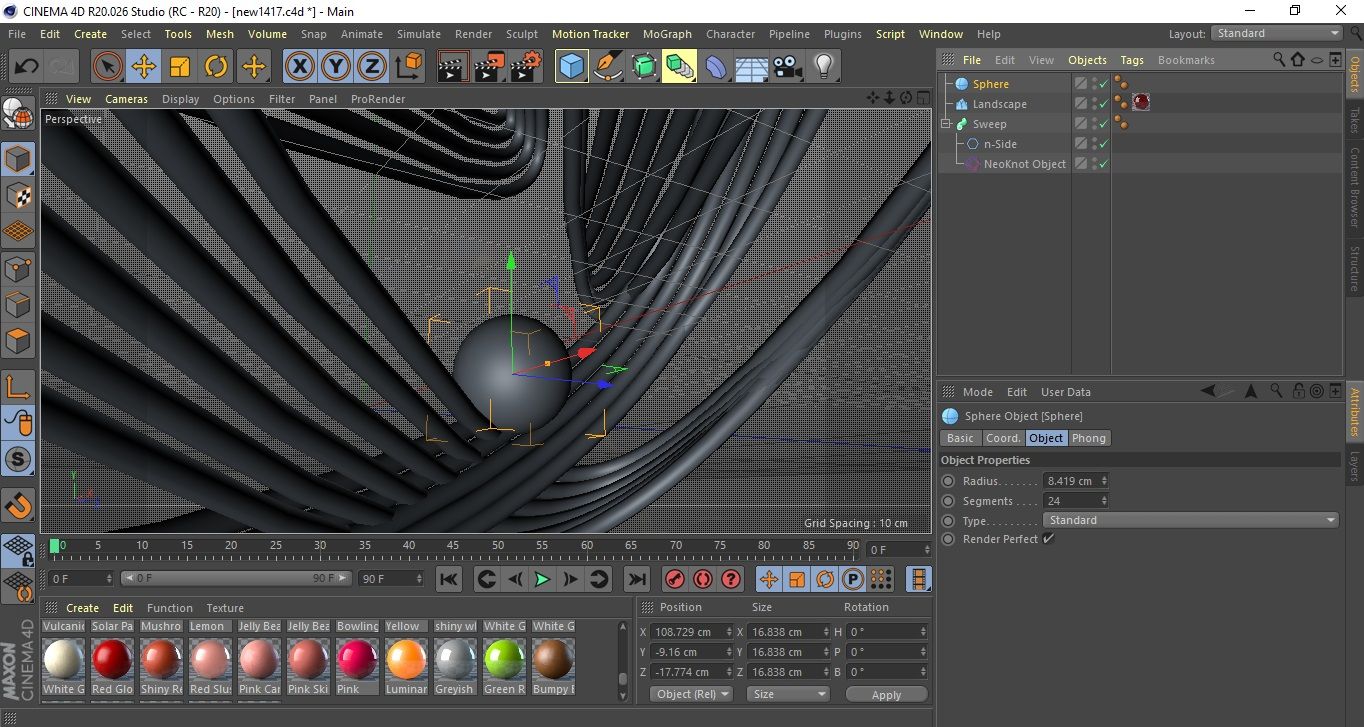The image size is (1364, 727).
Task: Click the Undo arrow icon
Action: [x=26, y=67]
